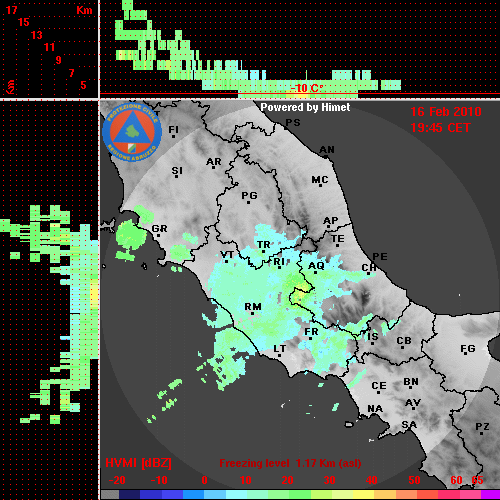The width and height of the screenshot is (500, 500).
Task: Click the '-10 C°' isotherm label
Action: coord(307,88)
